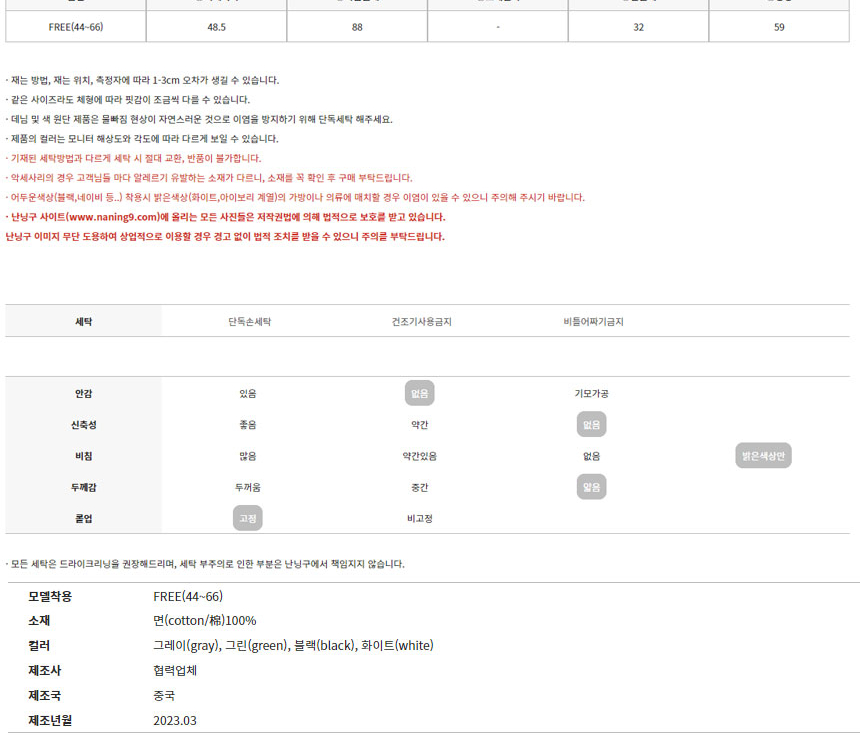The width and height of the screenshot is (860, 744).
Task: Click manufacture date '2023.03'
Action: (175, 720)
